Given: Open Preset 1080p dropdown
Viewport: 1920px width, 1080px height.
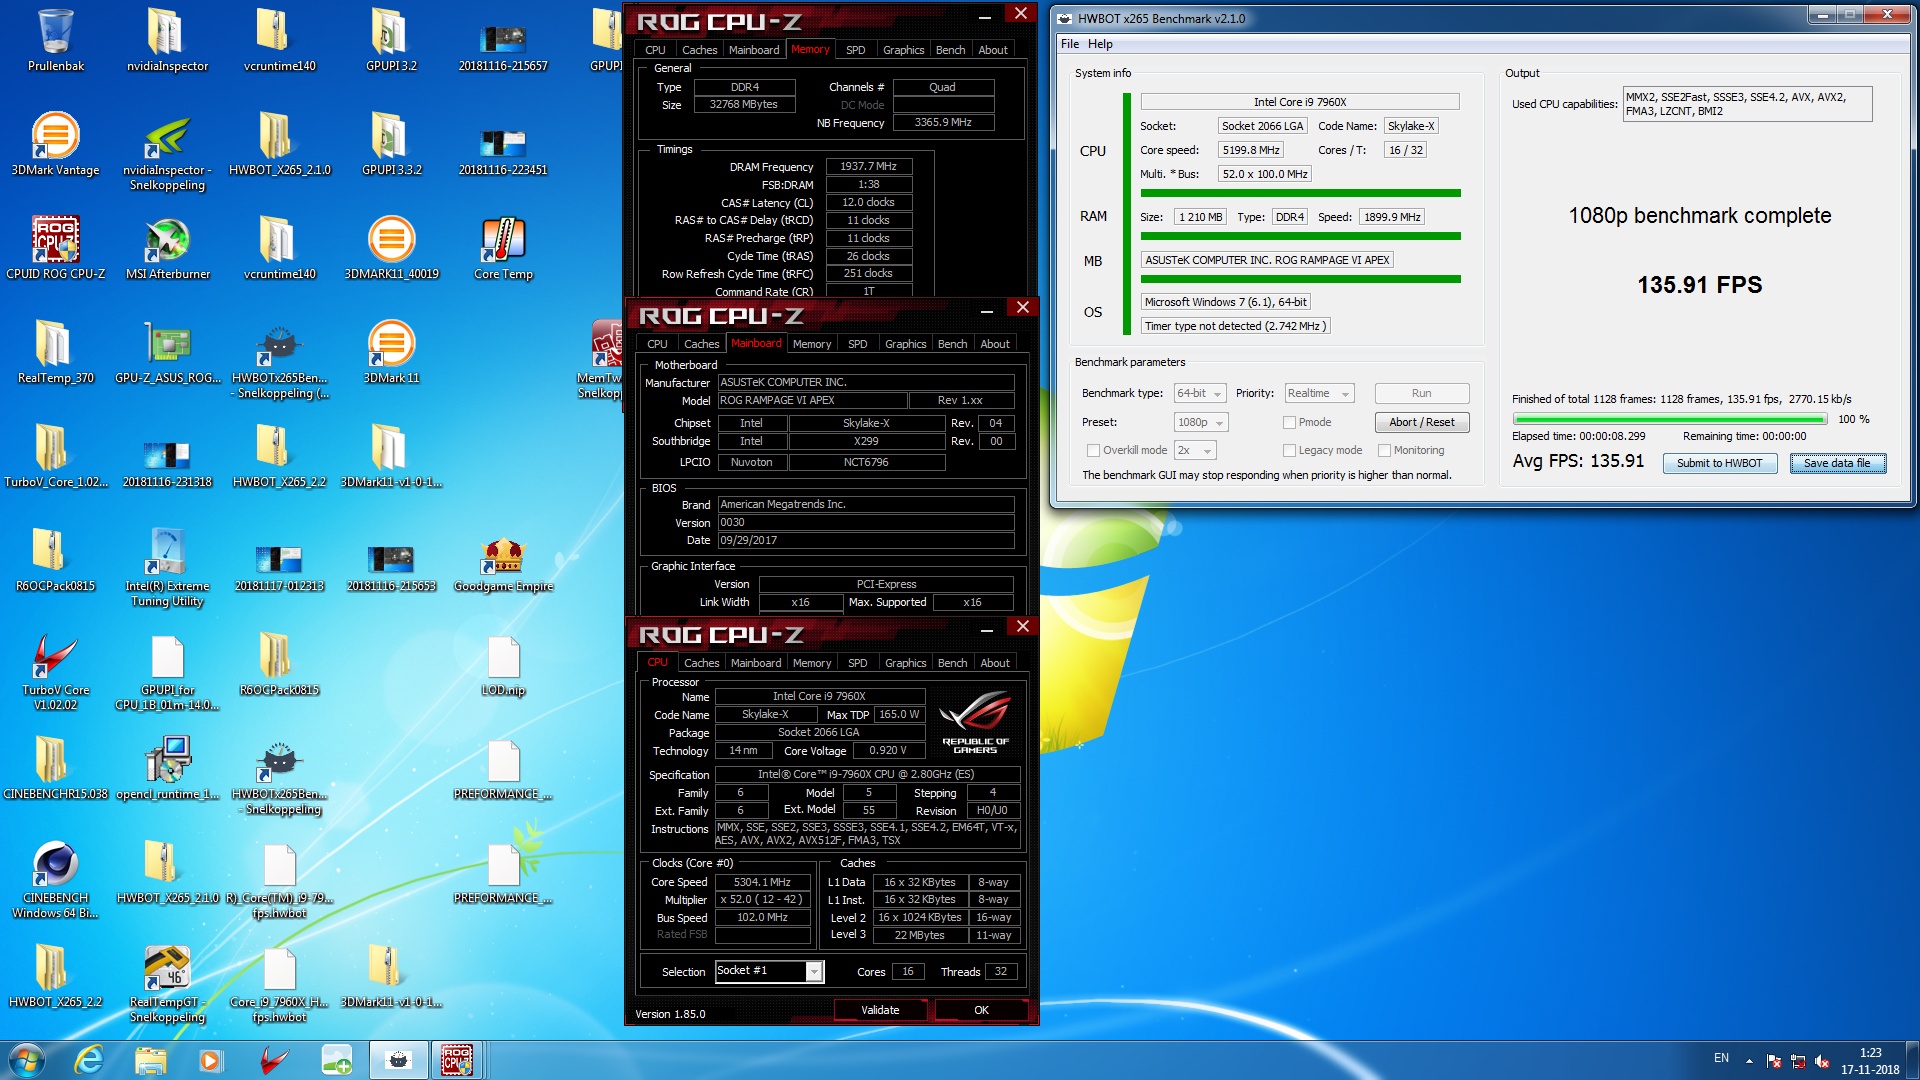Looking at the screenshot, I should (x=1200, y=422).
